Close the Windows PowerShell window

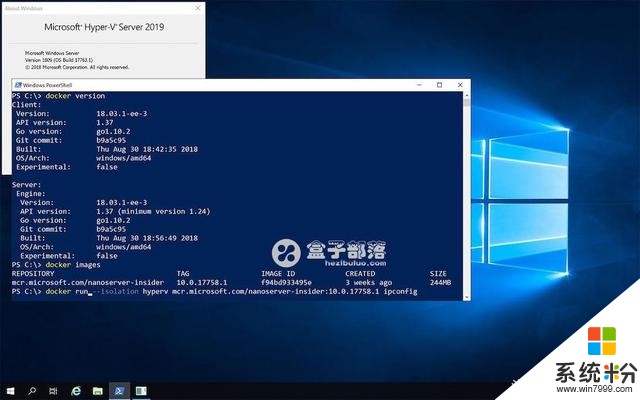pyautogui.click(x=460, y=85)
